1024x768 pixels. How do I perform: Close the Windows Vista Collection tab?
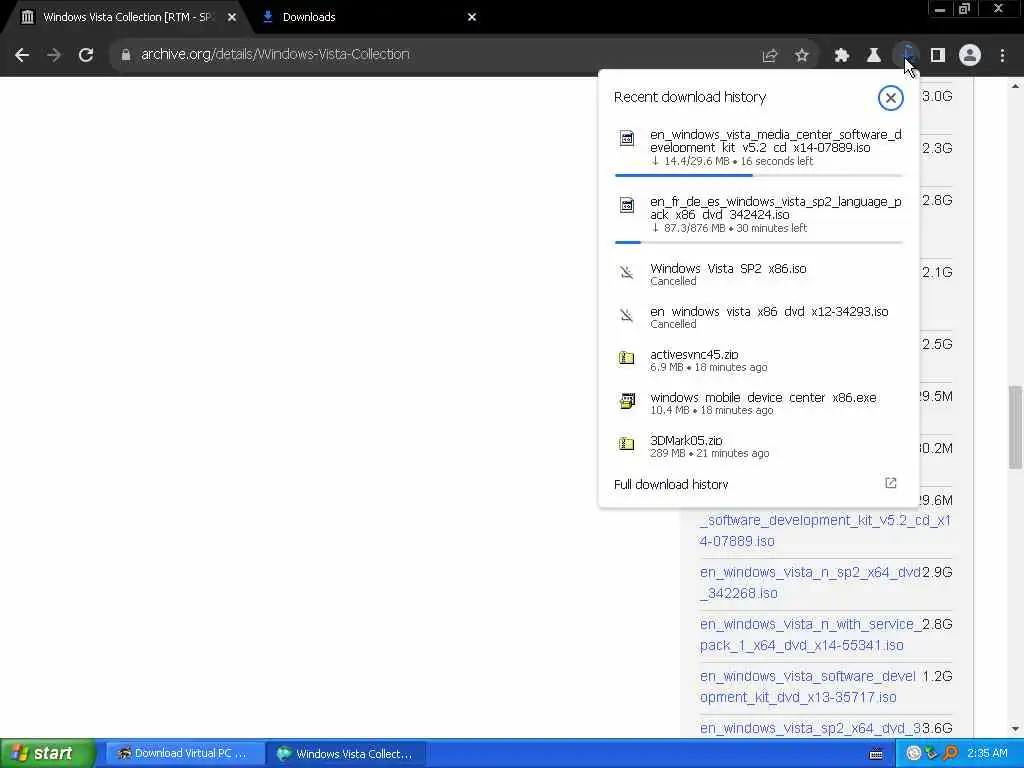232,17
